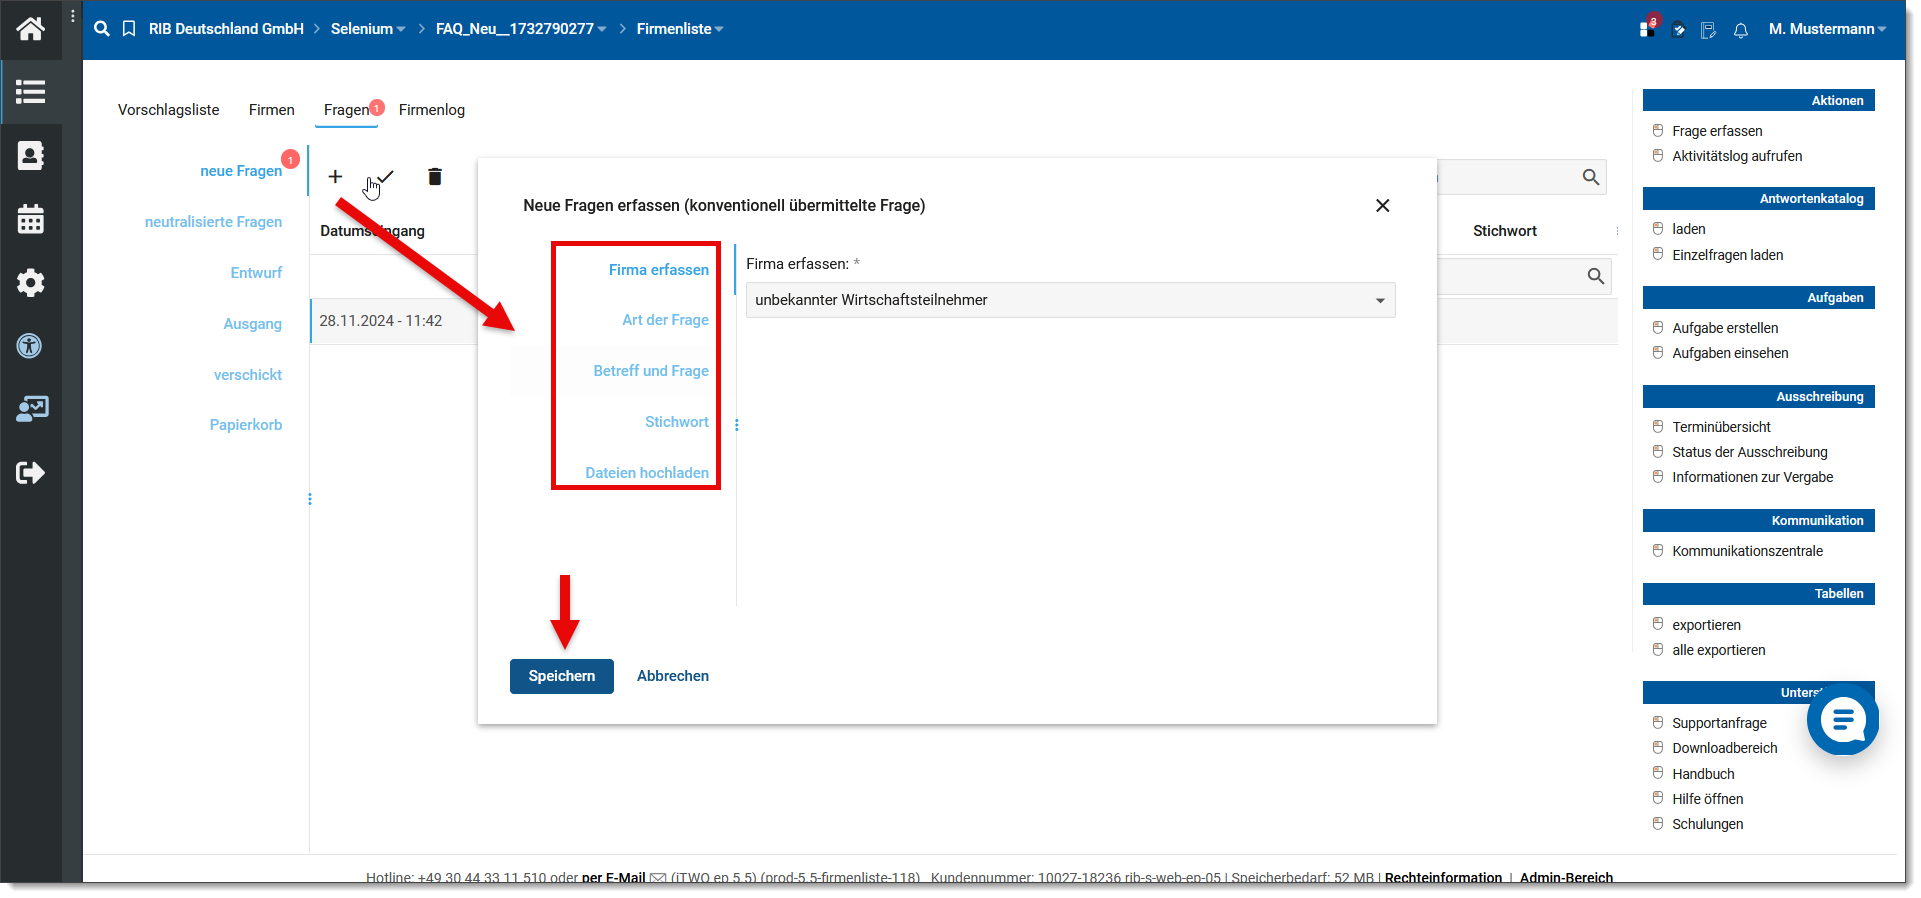
Task: Expand the M. Mustermann user menu
Action: pyautogui.click(x=1826, y=29)
